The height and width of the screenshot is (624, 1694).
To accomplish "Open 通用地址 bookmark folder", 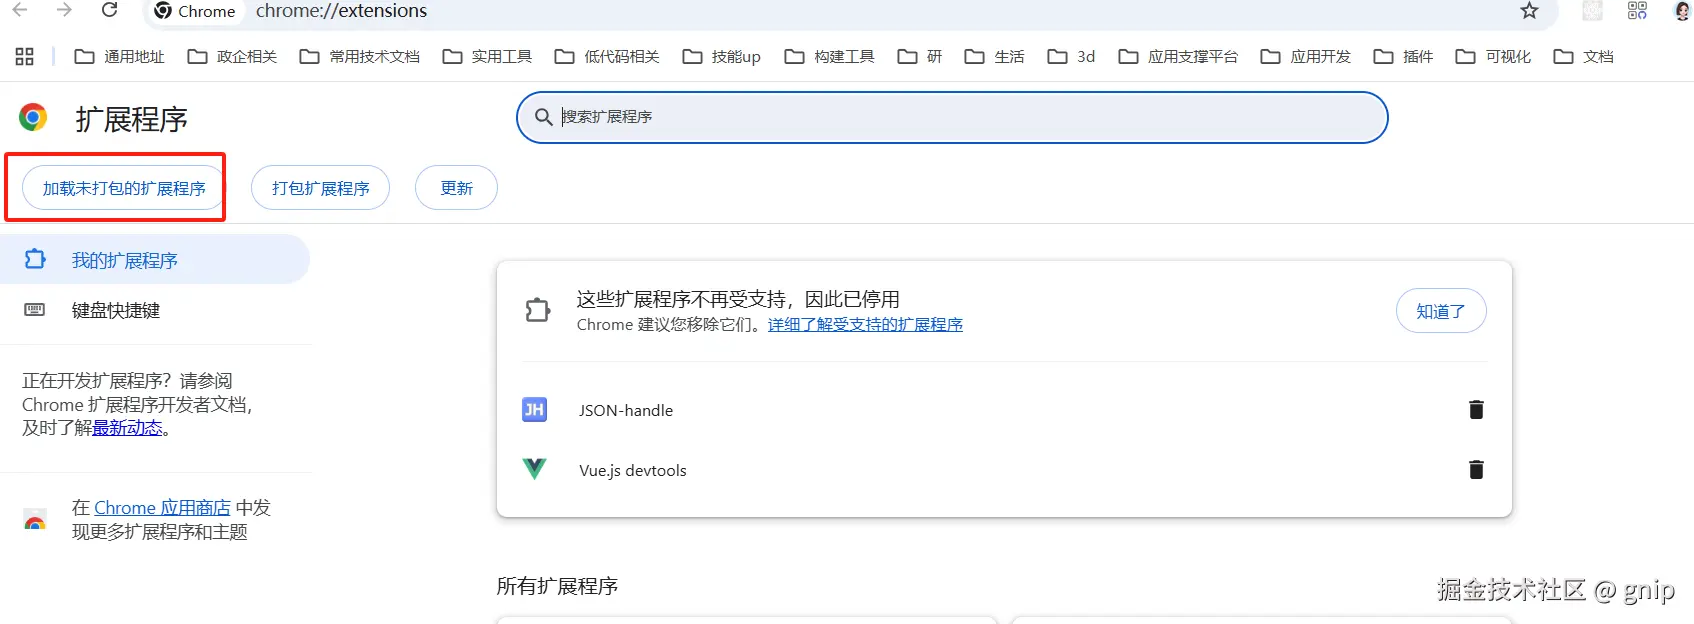I will (120, 57).
